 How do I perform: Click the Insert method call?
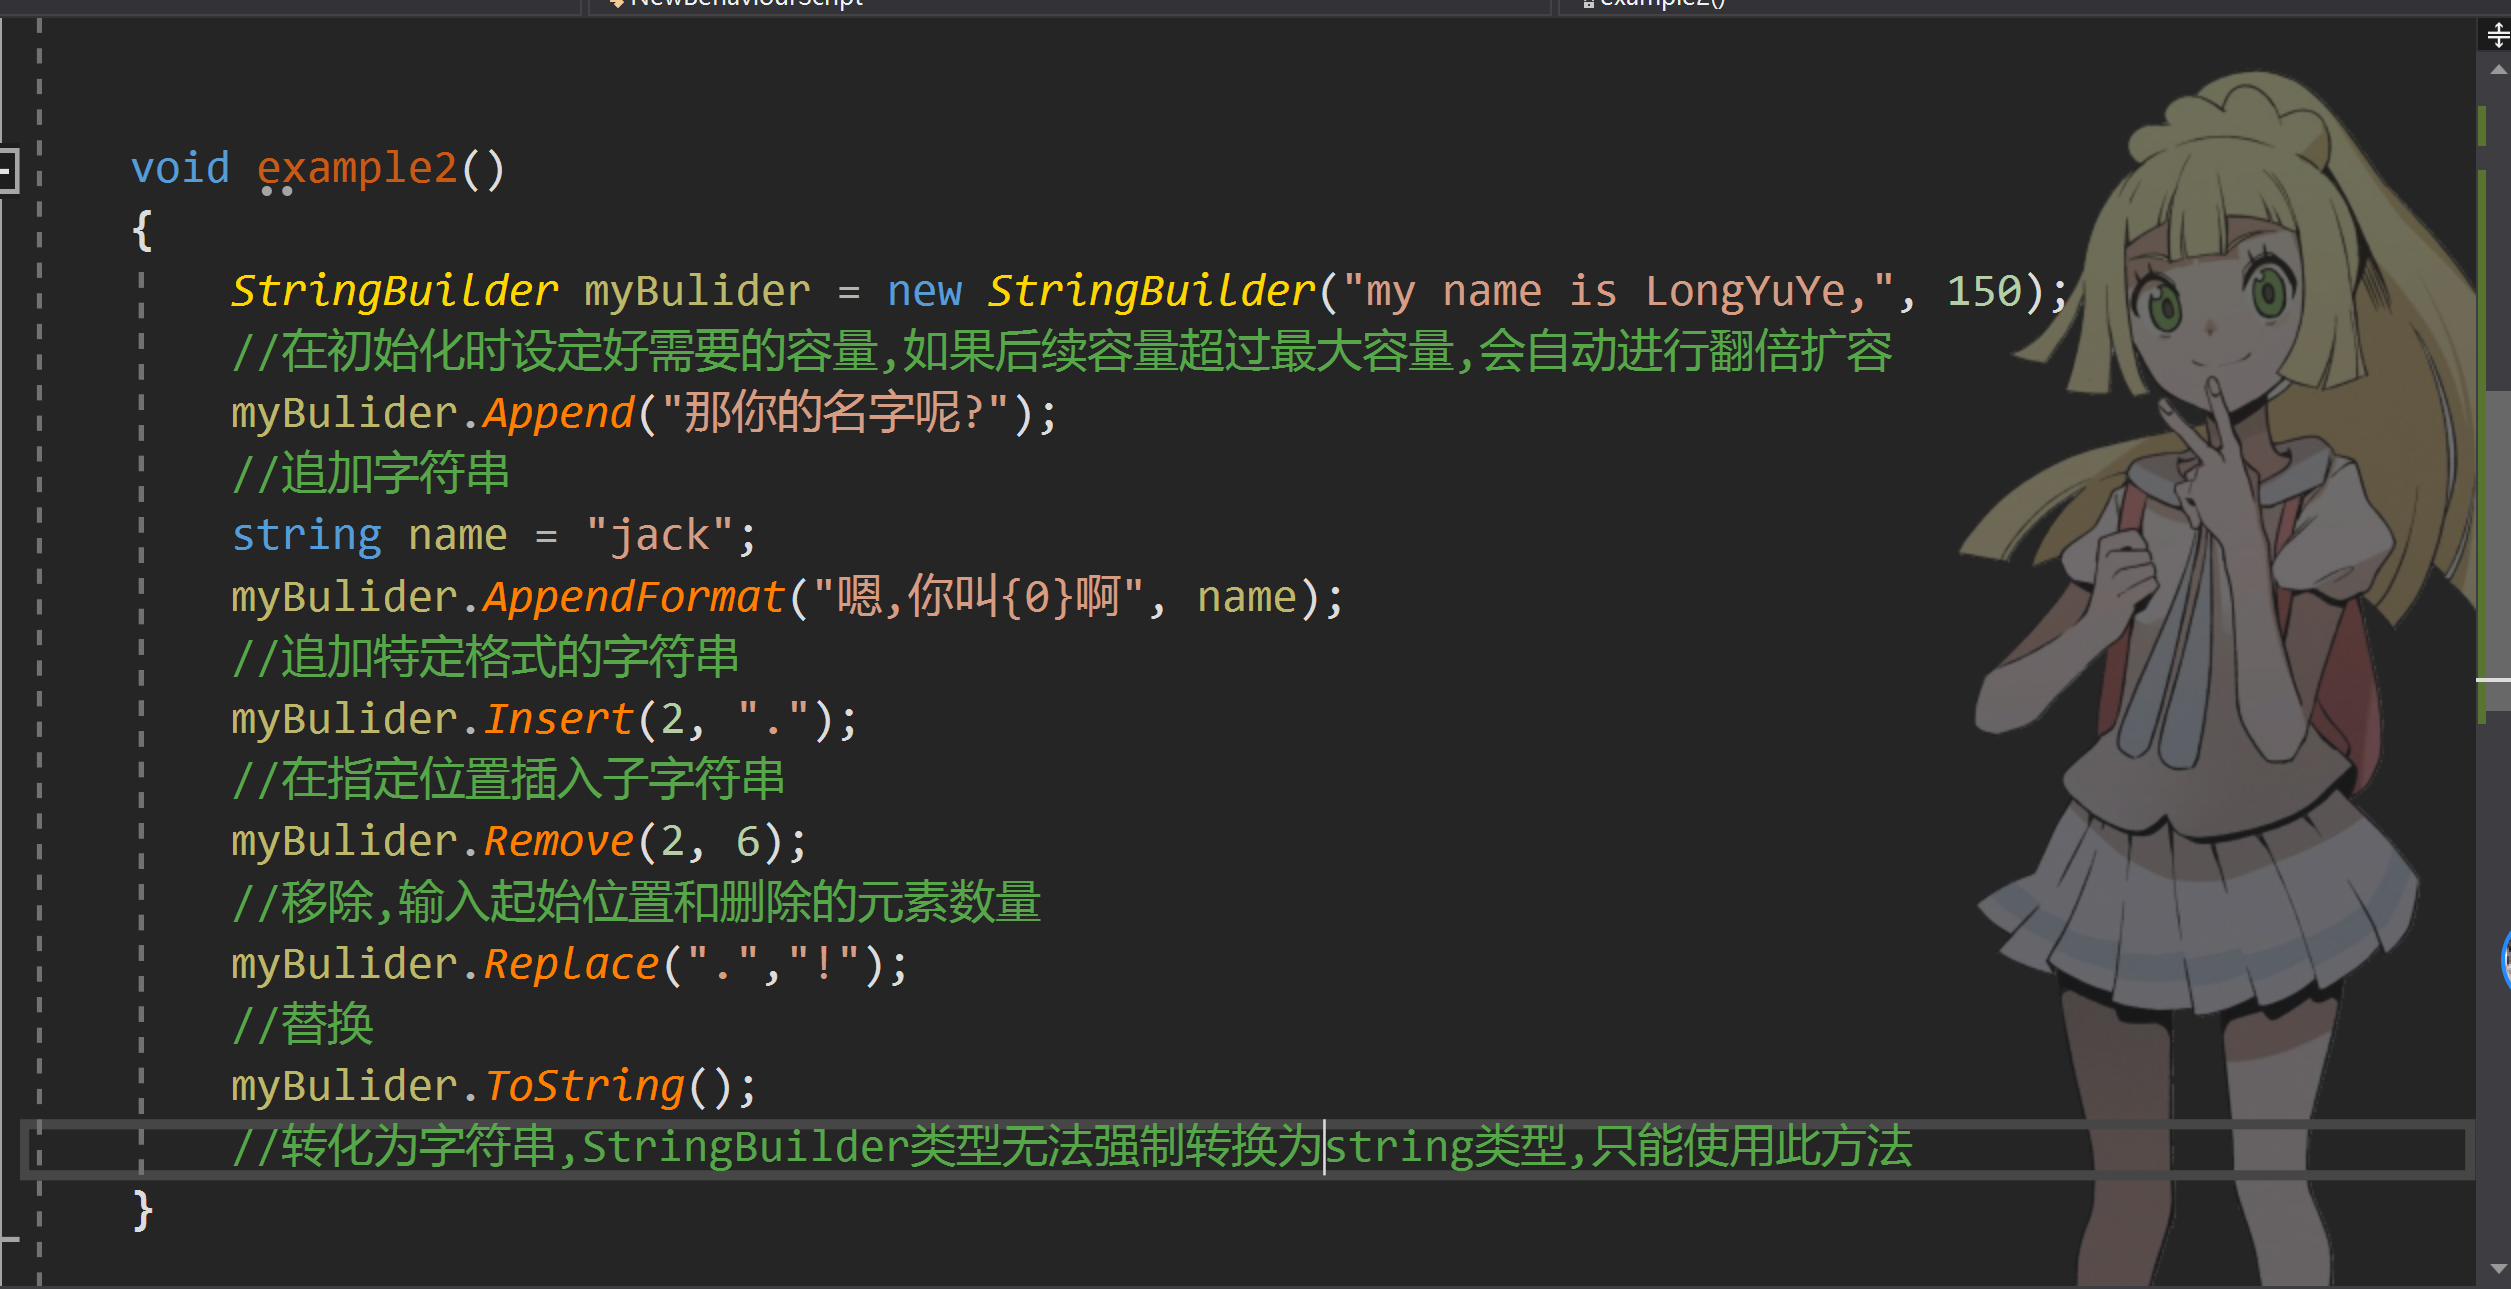pyautogui.click(x=558, y=719)
